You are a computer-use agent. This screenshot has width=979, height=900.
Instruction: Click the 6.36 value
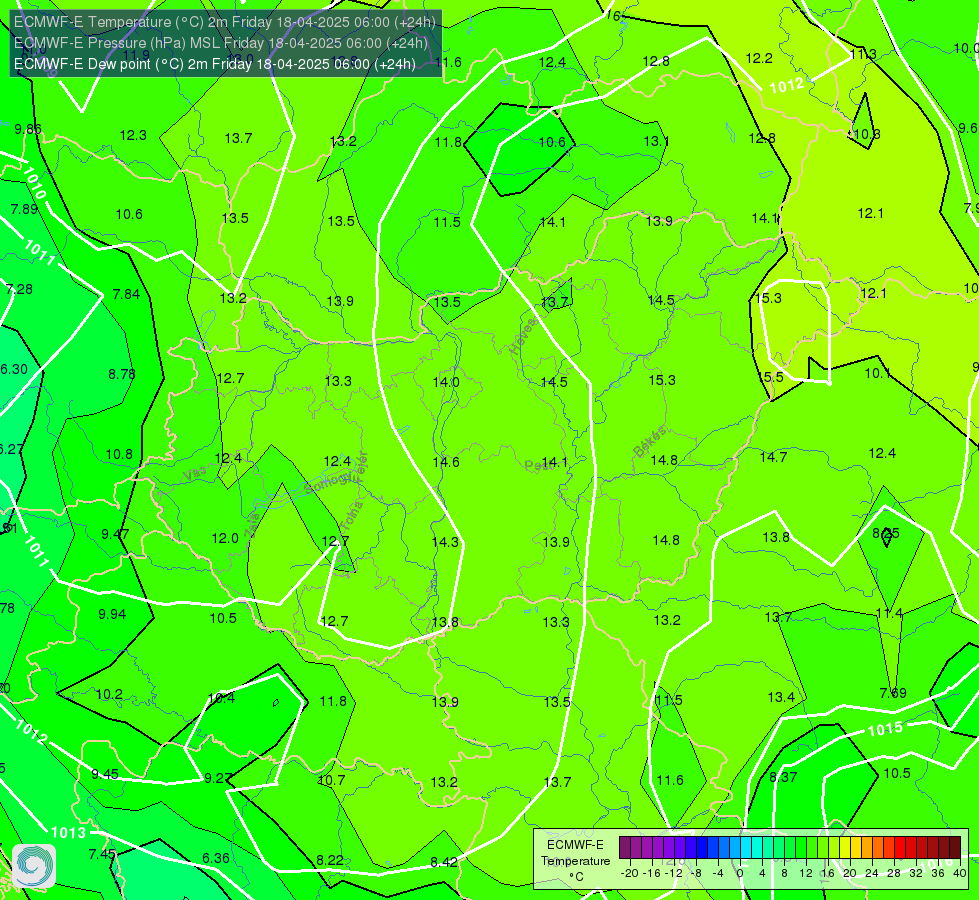pos(215,858)
